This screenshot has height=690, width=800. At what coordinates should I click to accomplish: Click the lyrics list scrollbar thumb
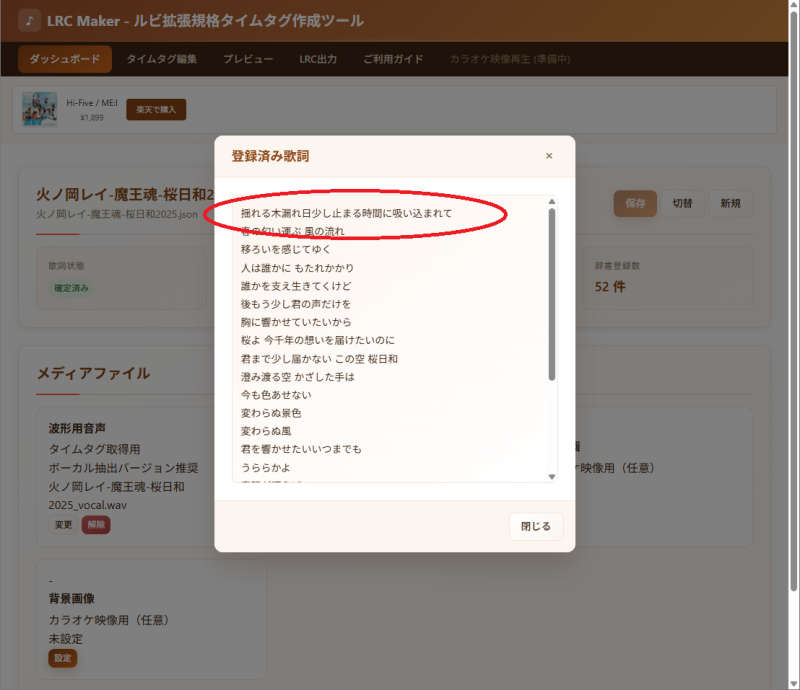coord(552,295)
